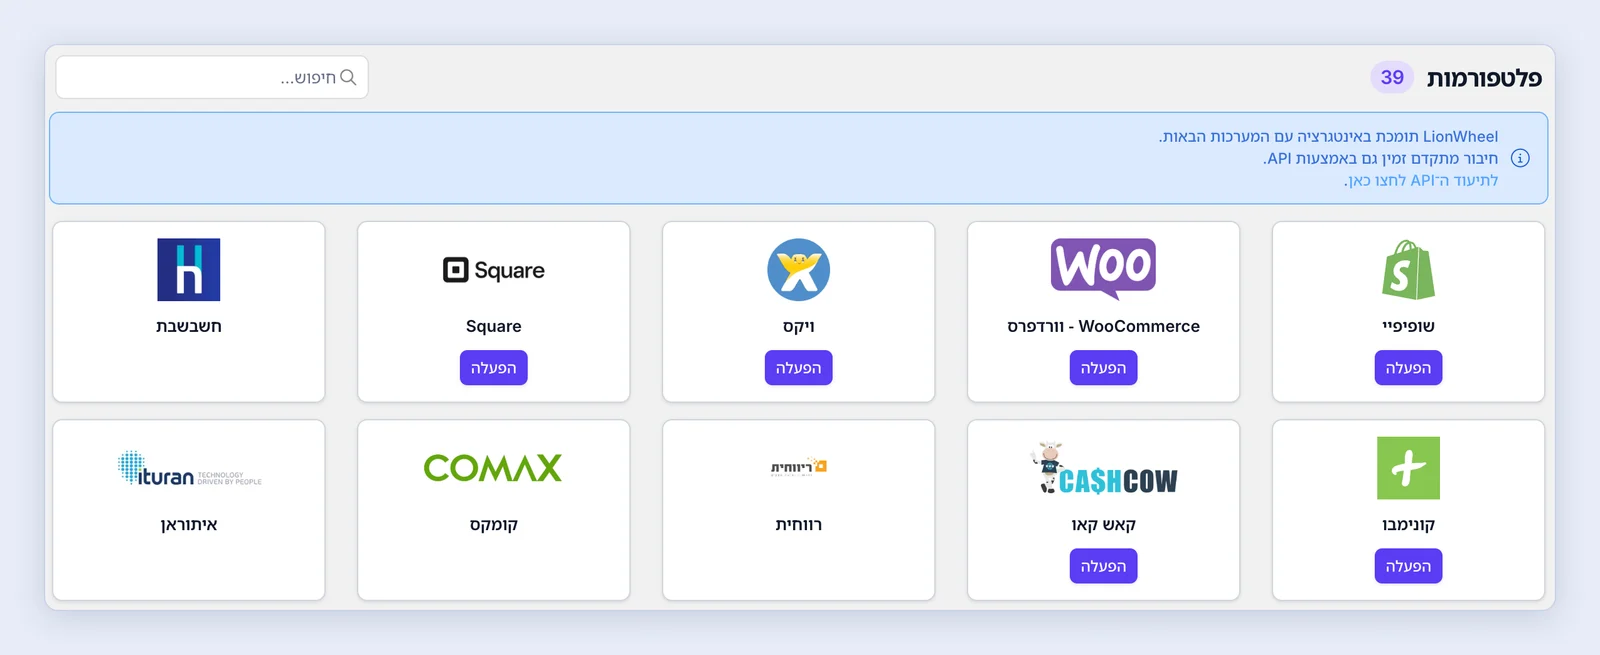The height and width of the screenshot is (655, 1600).
Task: Click the Ituran logo
Action: [x=189, y=468]
